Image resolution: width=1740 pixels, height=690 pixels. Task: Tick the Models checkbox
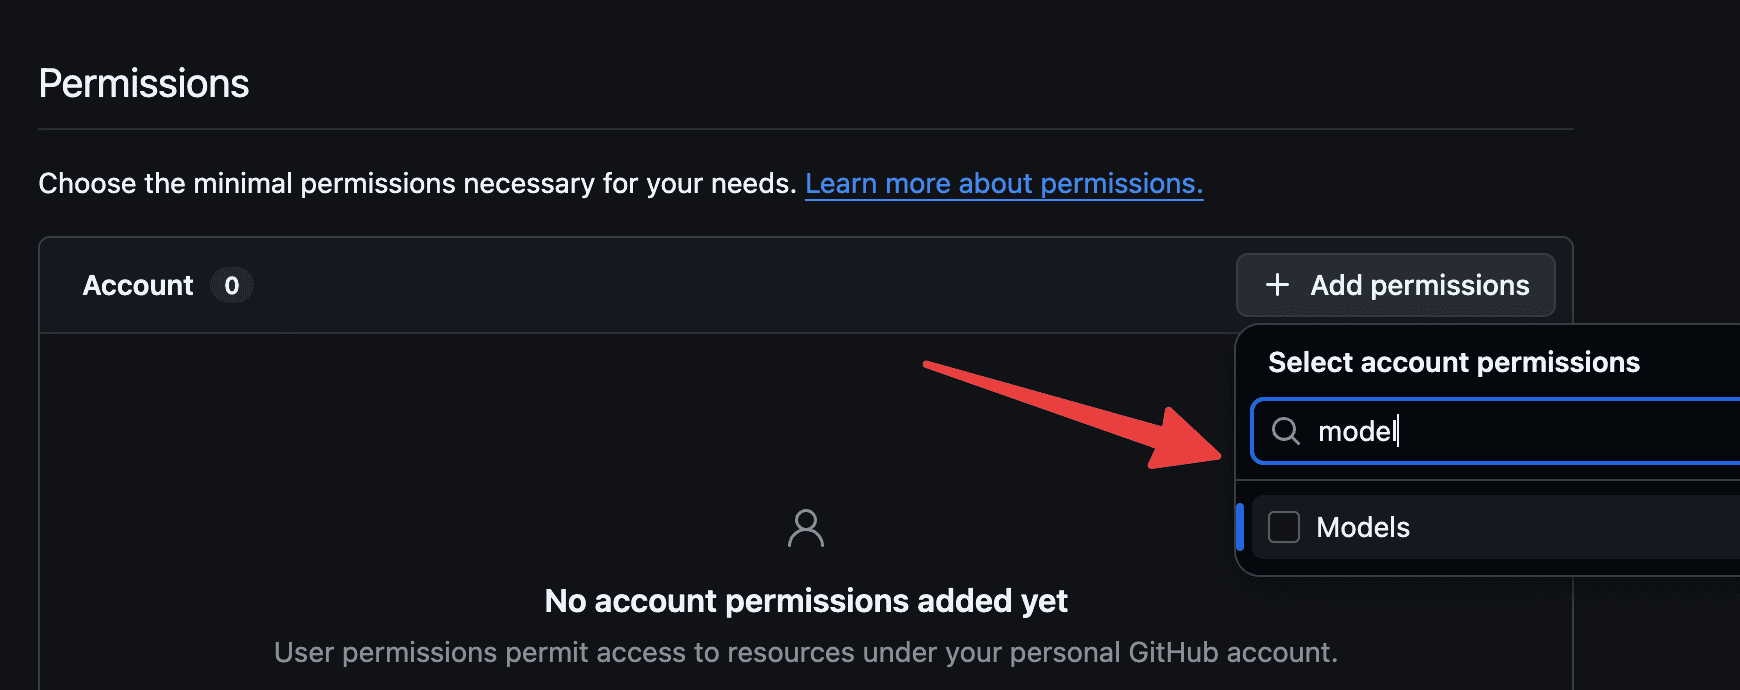1284,527
